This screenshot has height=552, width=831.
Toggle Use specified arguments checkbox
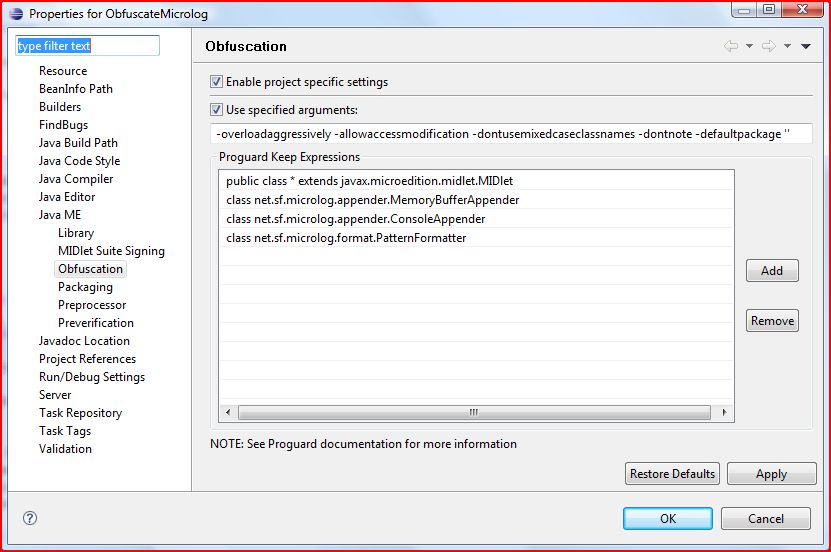coord(216,110)
